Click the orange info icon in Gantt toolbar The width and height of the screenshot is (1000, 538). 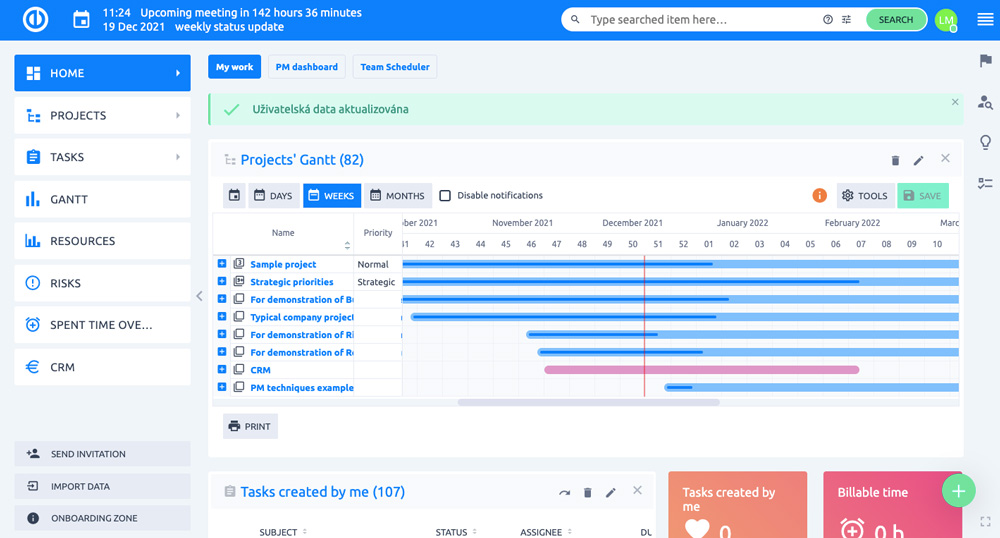[820, 196]
